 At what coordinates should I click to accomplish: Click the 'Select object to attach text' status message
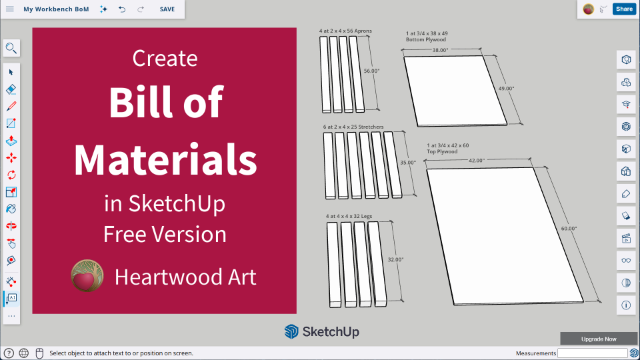(x=121, y=353)
